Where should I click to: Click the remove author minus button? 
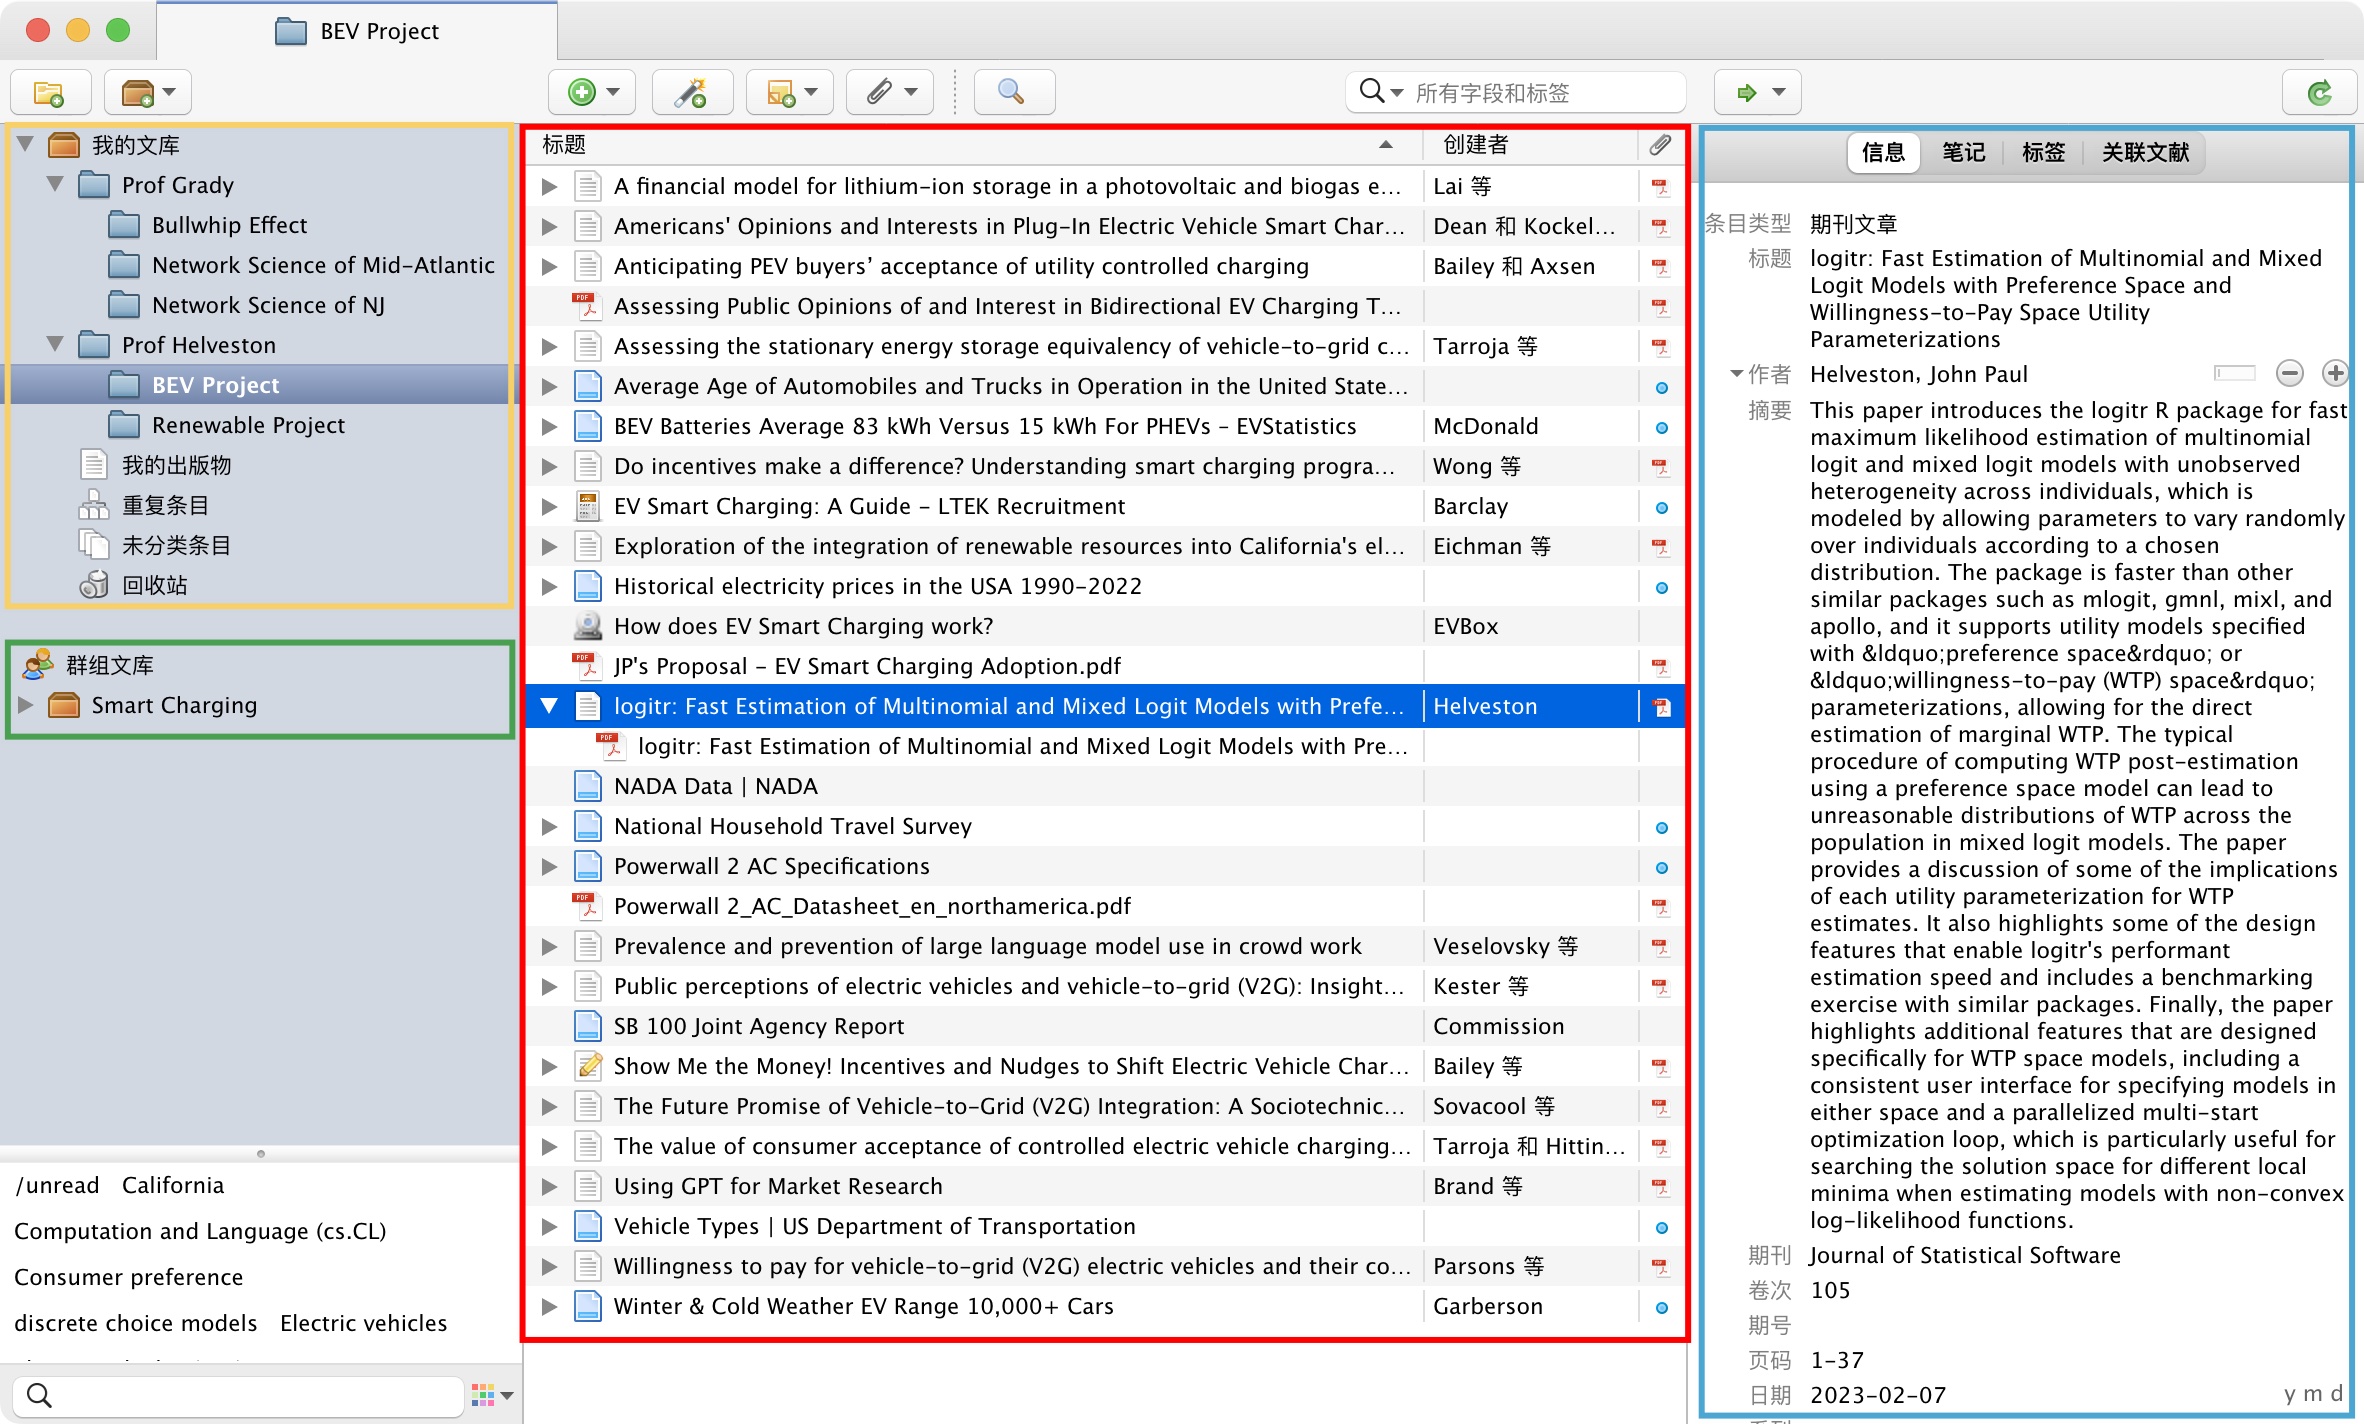coord(2289,373)
